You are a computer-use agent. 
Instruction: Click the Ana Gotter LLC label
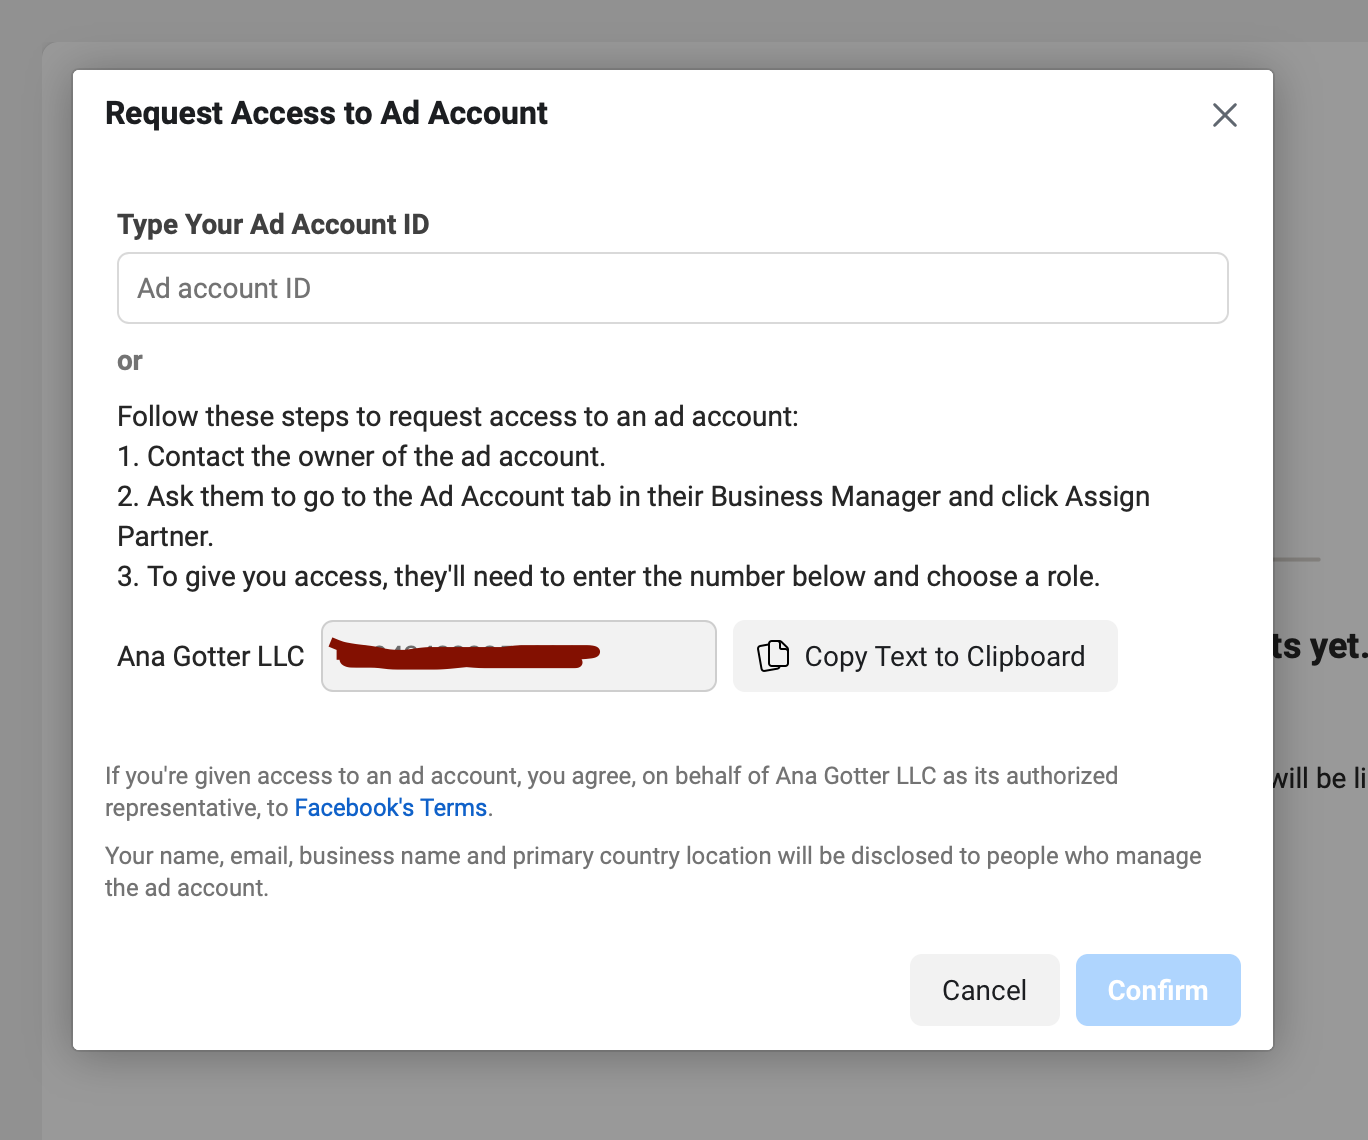pos(211,656)
